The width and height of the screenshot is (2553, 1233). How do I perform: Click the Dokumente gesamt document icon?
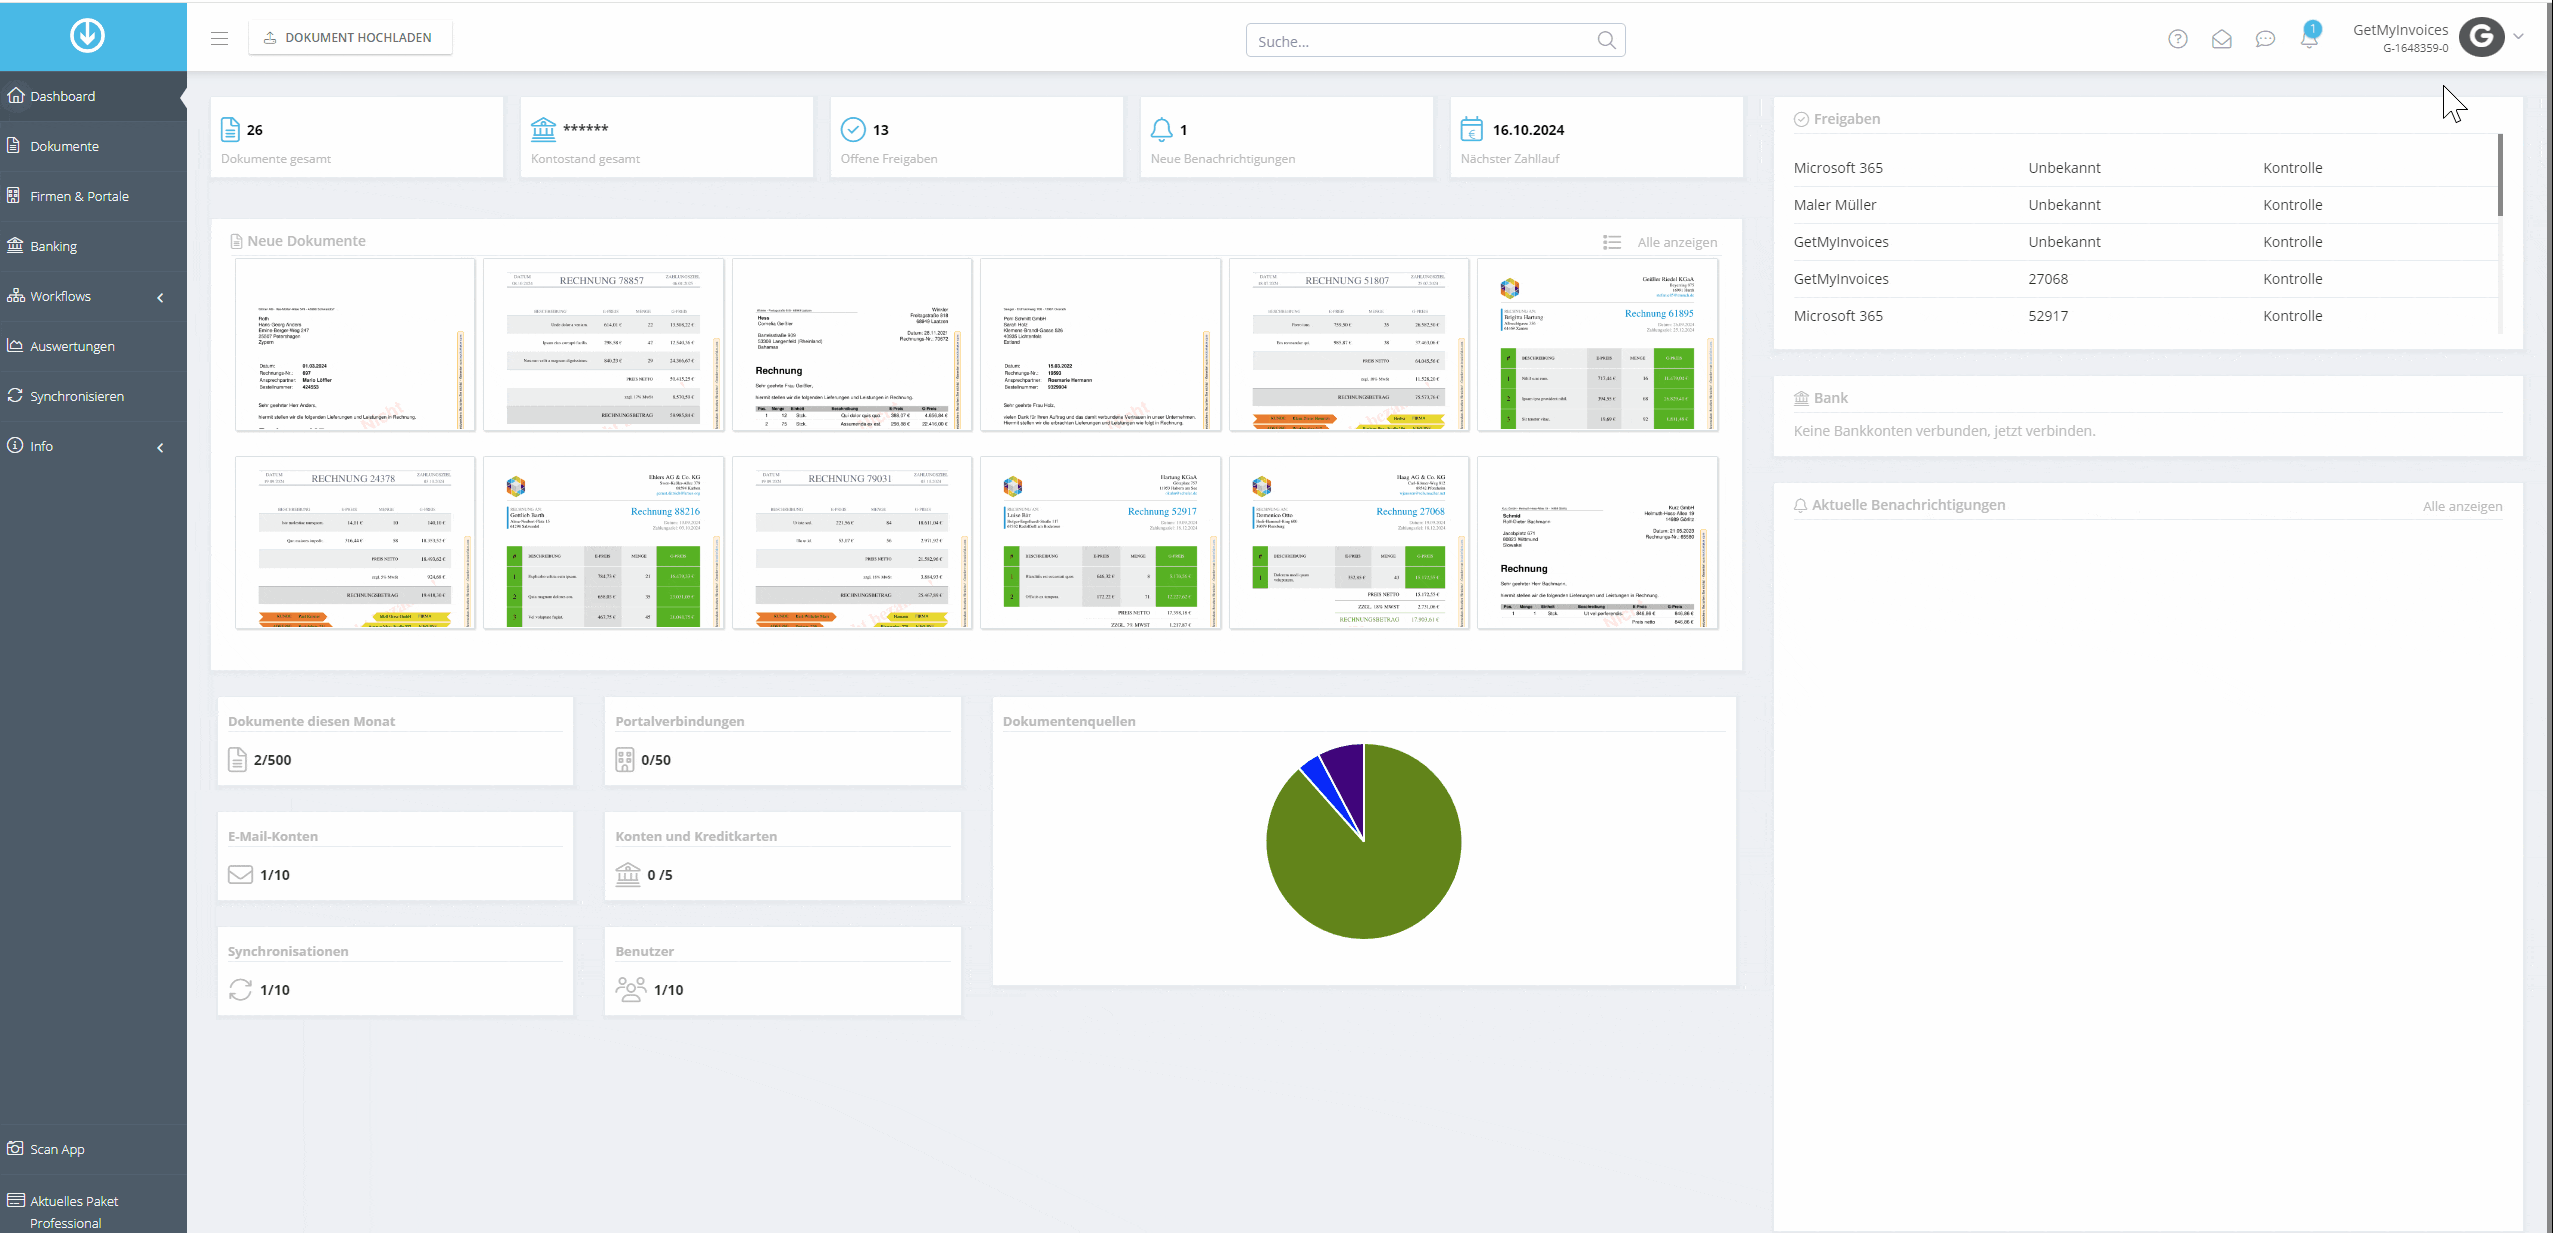coord(230,130)
